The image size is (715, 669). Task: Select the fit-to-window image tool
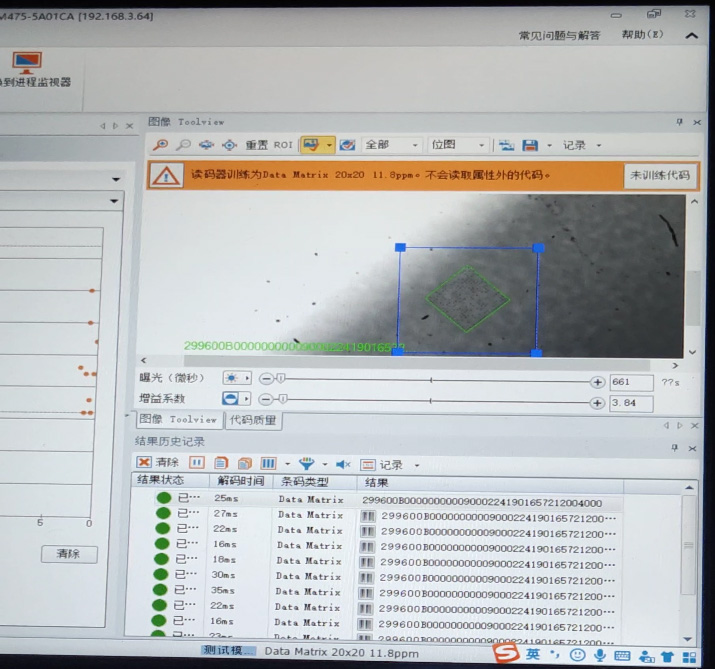tap(207, 145)
